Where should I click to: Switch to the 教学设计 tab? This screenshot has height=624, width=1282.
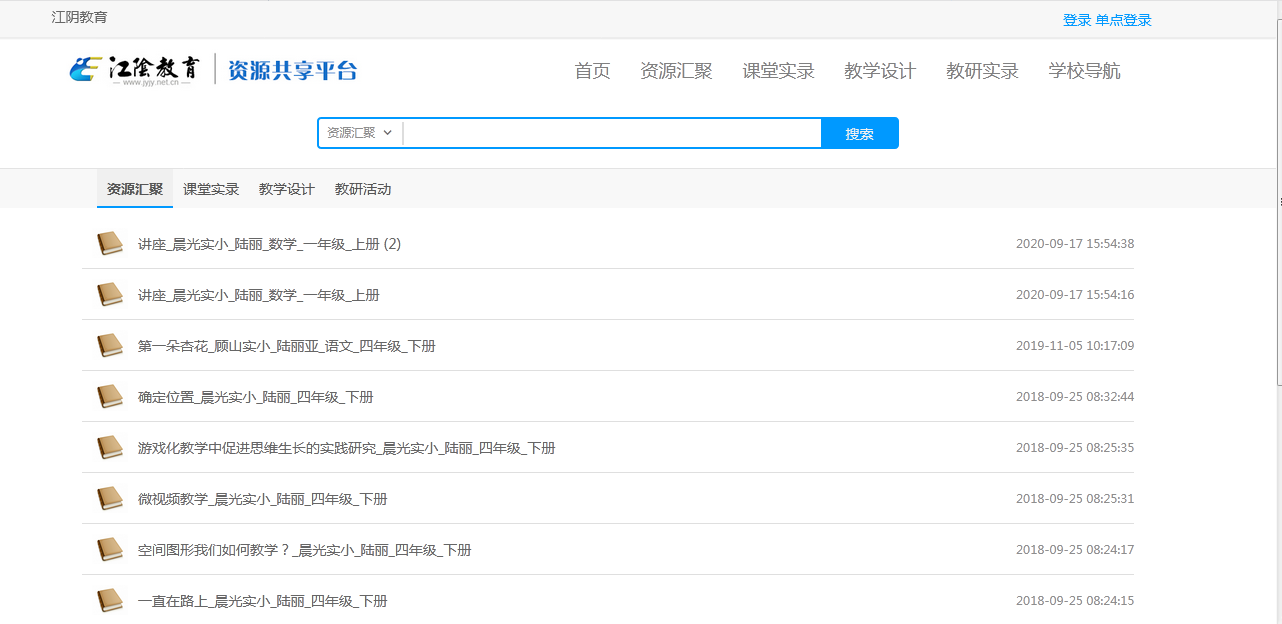[287, 190]
